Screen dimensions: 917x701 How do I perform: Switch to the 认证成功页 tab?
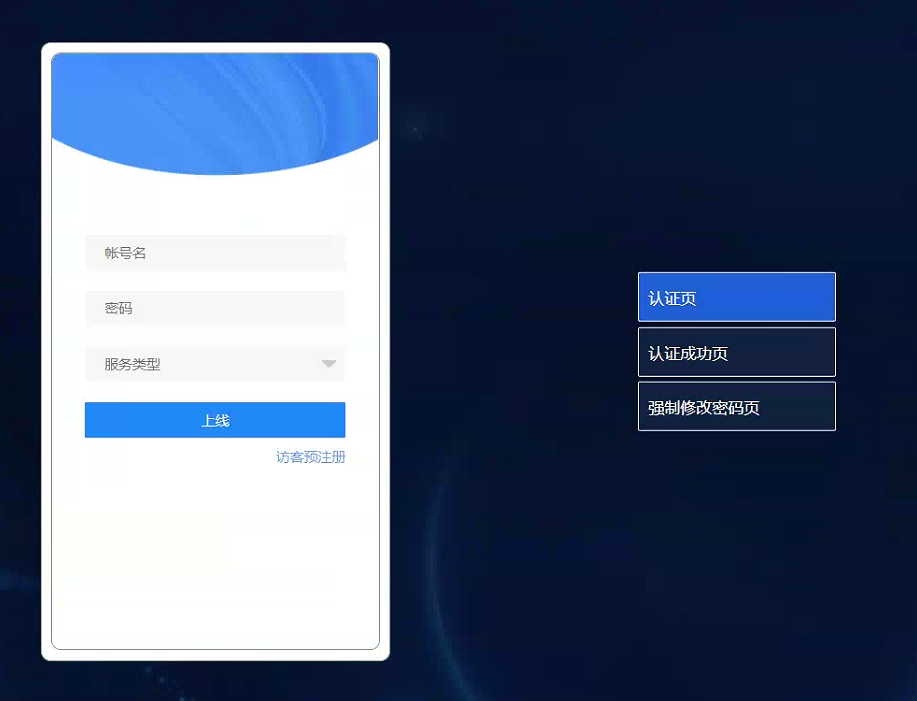tap(737, 352)
